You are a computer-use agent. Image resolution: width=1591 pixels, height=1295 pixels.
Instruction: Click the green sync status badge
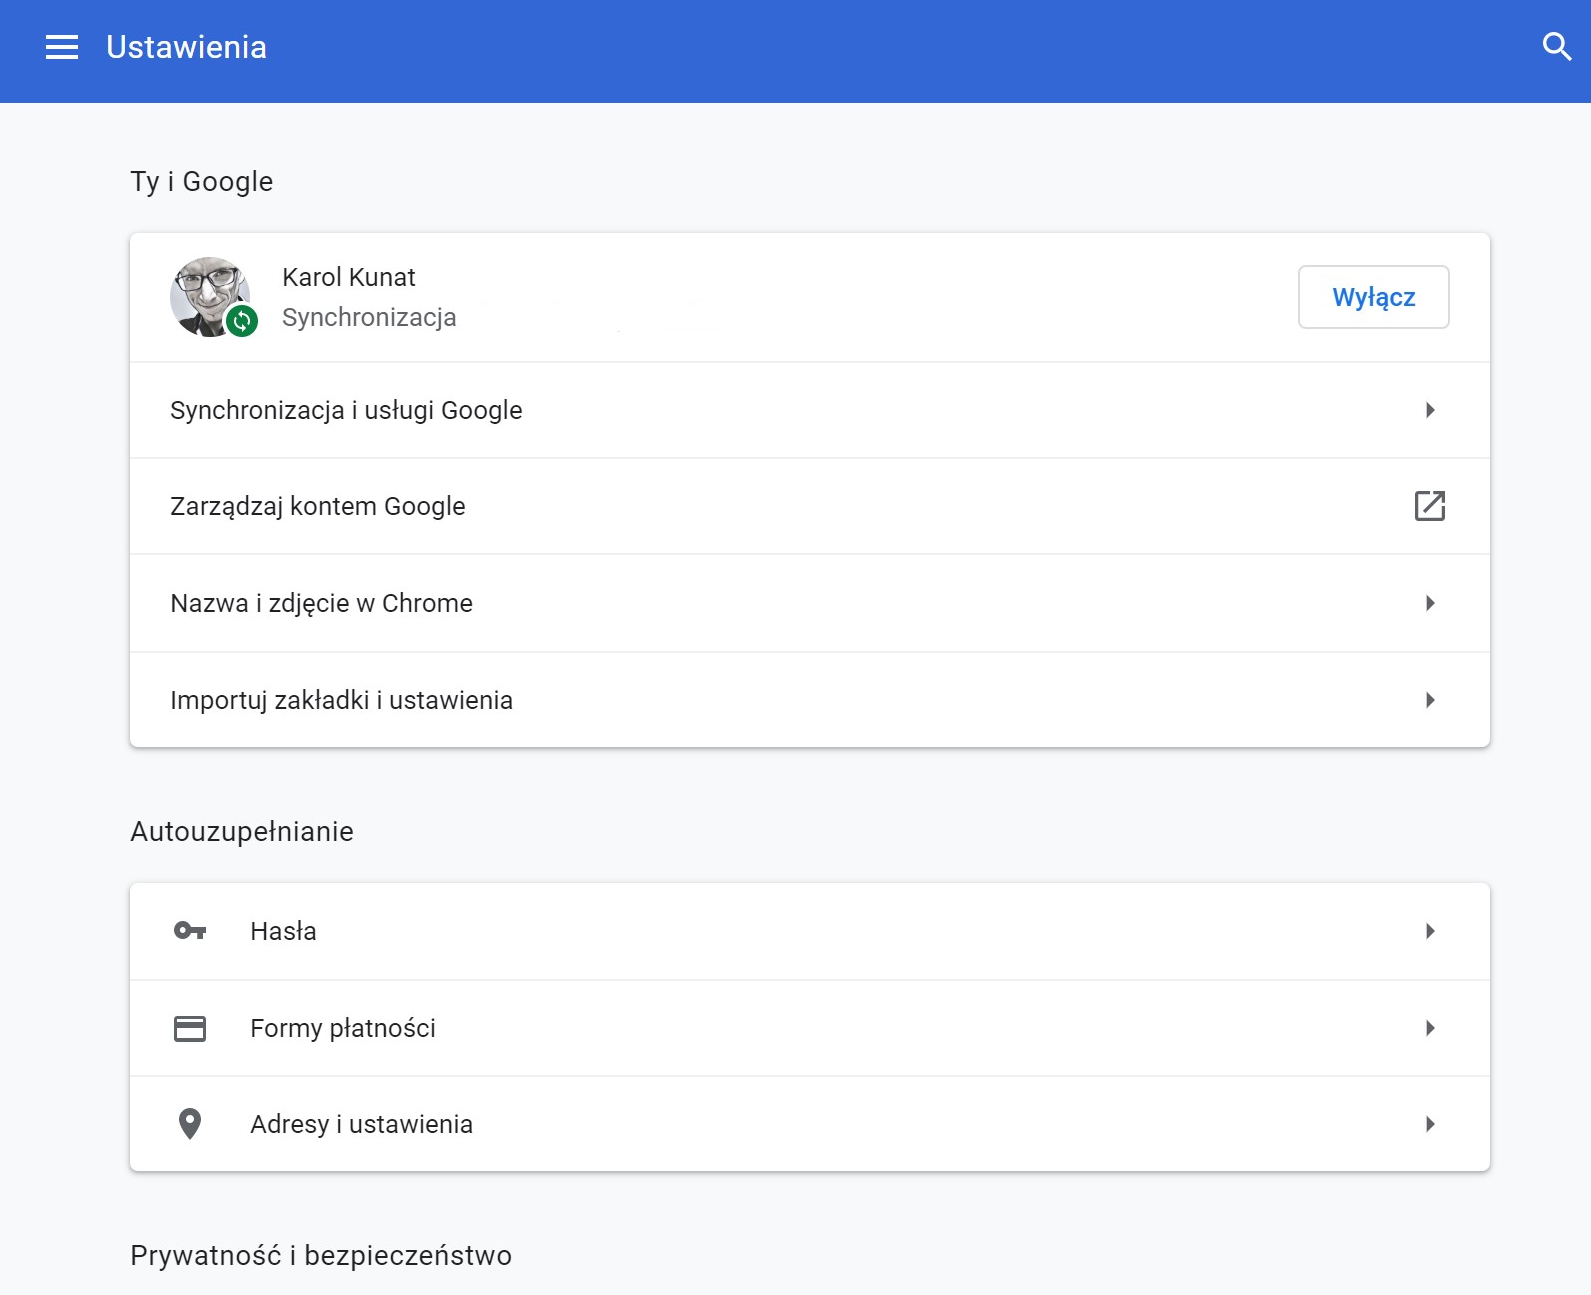click(x=242, y=321)
